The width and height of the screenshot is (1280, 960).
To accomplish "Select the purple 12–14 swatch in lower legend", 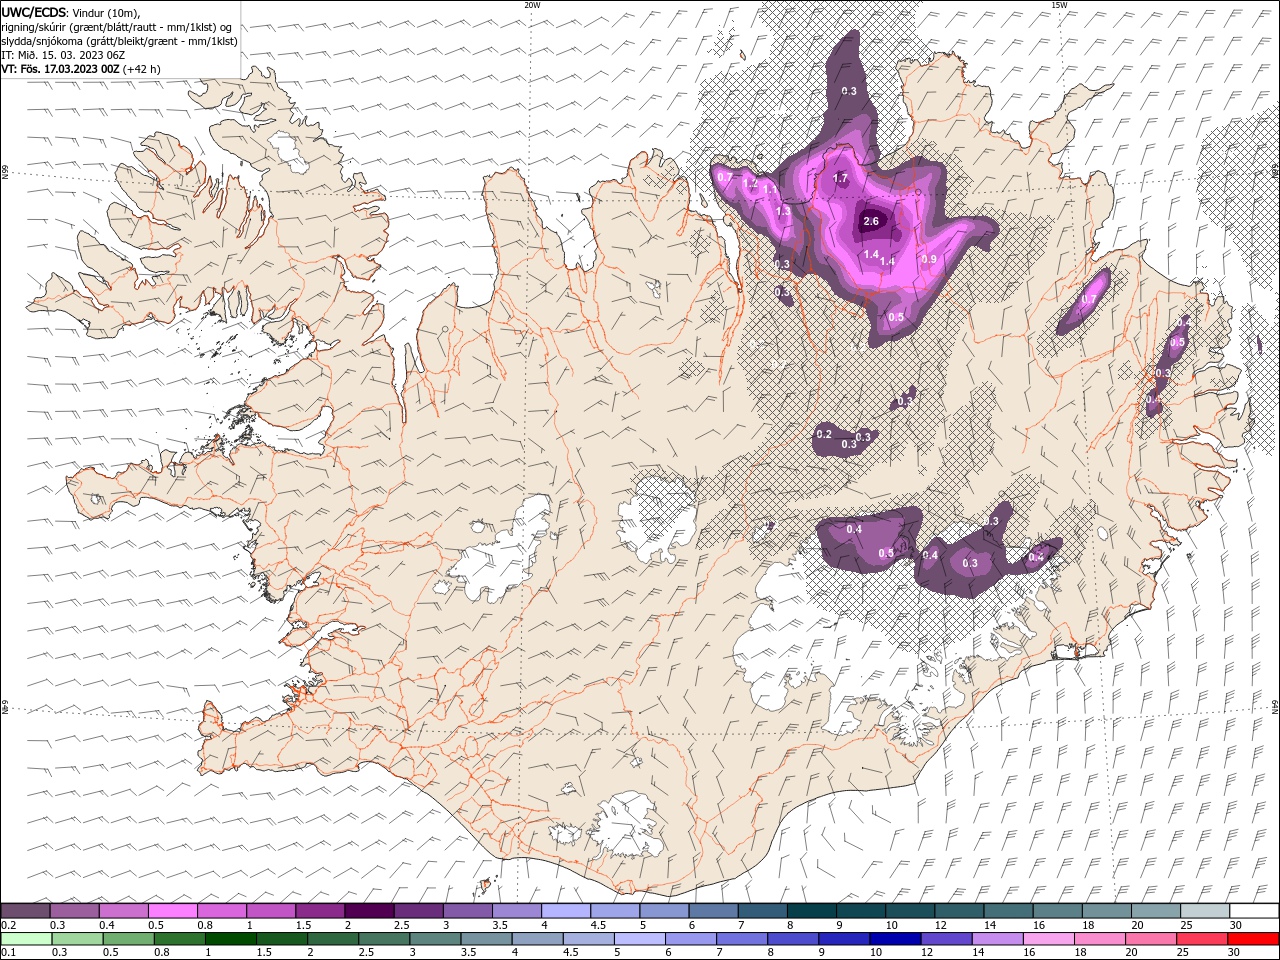I will [x=946, y=939].
